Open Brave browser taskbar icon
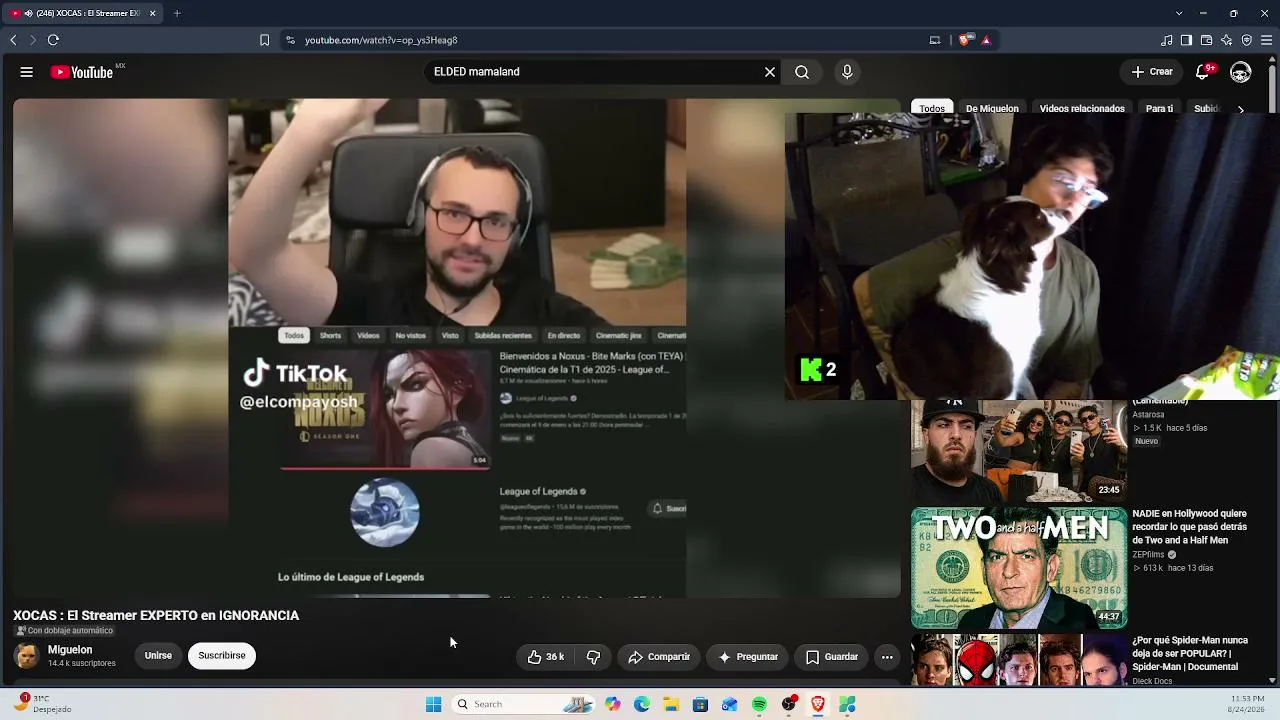1280x720 pixels. click(818, 704)
